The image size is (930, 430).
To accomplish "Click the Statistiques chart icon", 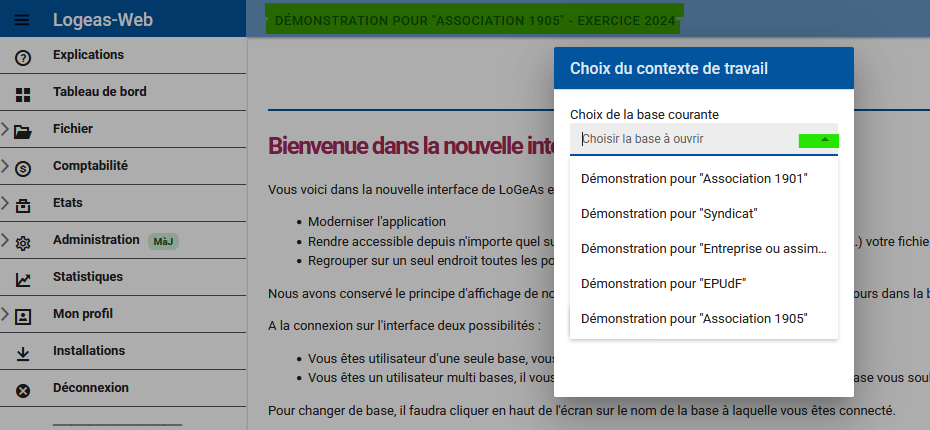I will (24, 280).
